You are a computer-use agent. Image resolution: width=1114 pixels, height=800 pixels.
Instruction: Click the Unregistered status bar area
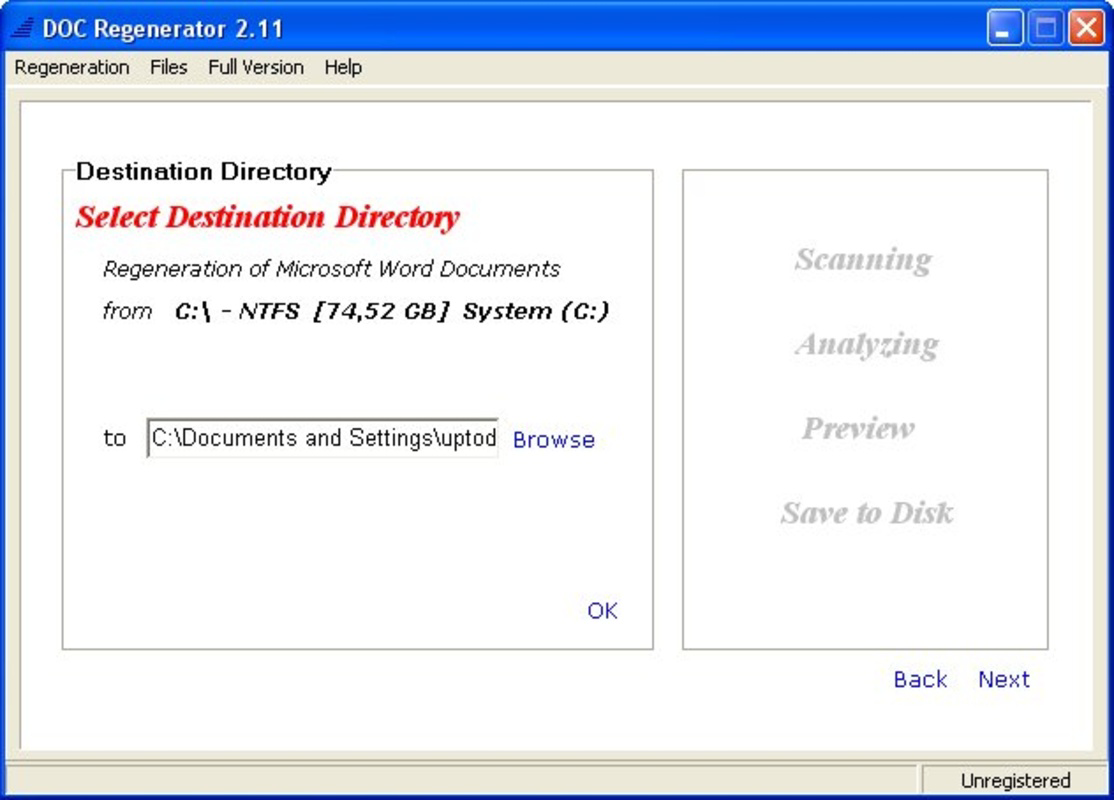1016,779
